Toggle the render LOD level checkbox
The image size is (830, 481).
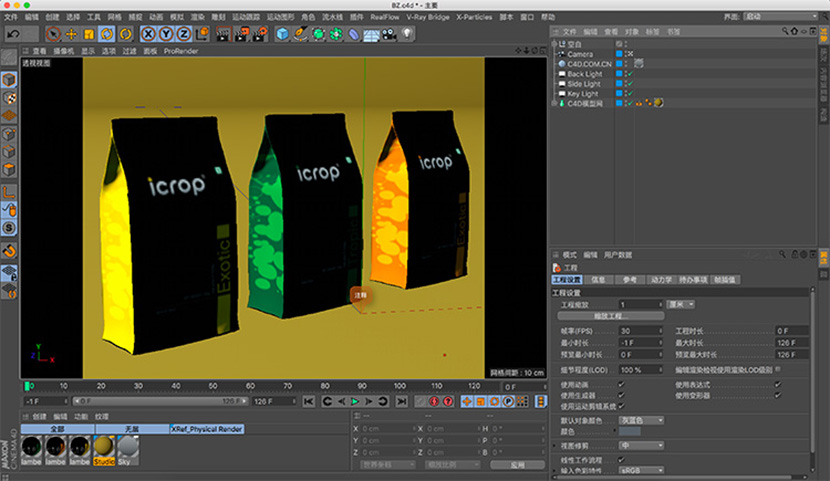point(778,369)
